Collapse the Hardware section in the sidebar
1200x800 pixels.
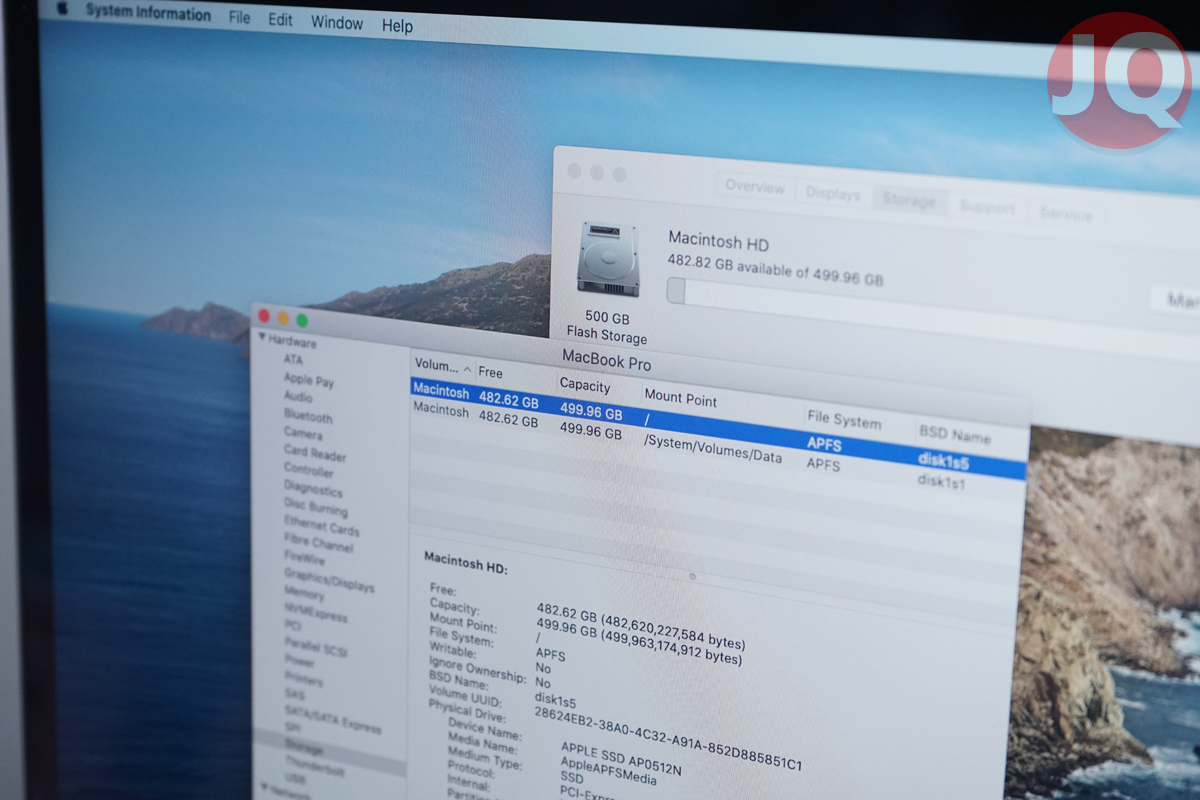pos(263,338)
